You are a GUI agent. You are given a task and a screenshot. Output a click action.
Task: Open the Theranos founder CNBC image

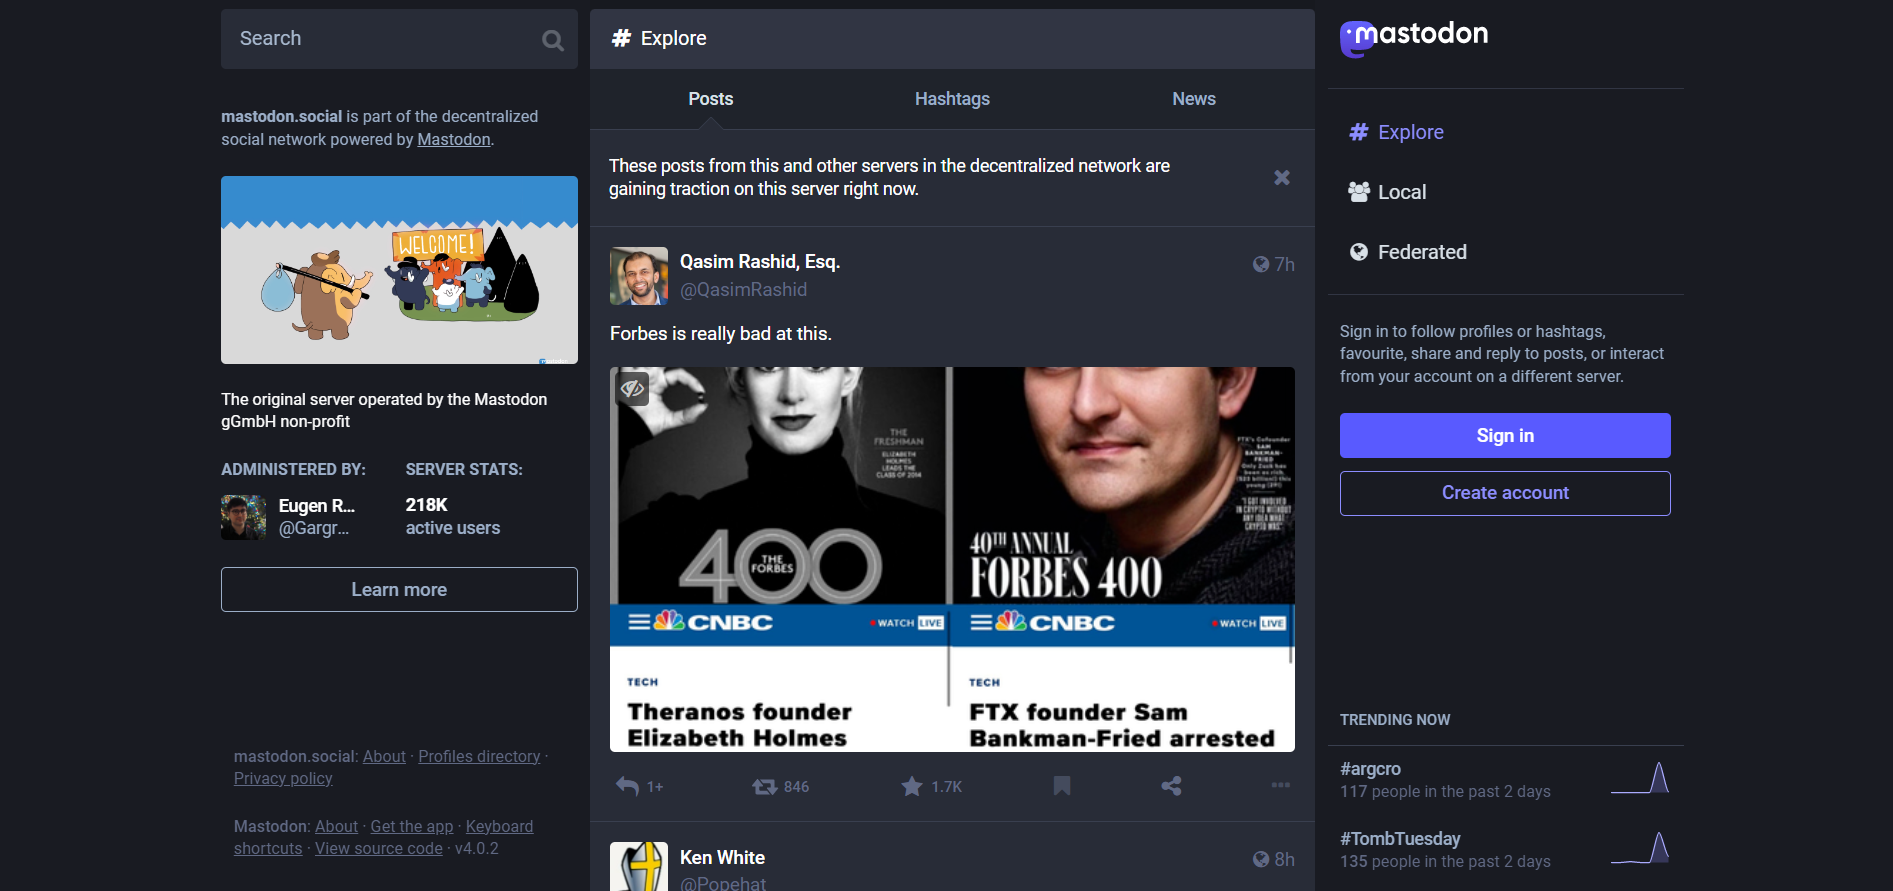click(778, 559)
